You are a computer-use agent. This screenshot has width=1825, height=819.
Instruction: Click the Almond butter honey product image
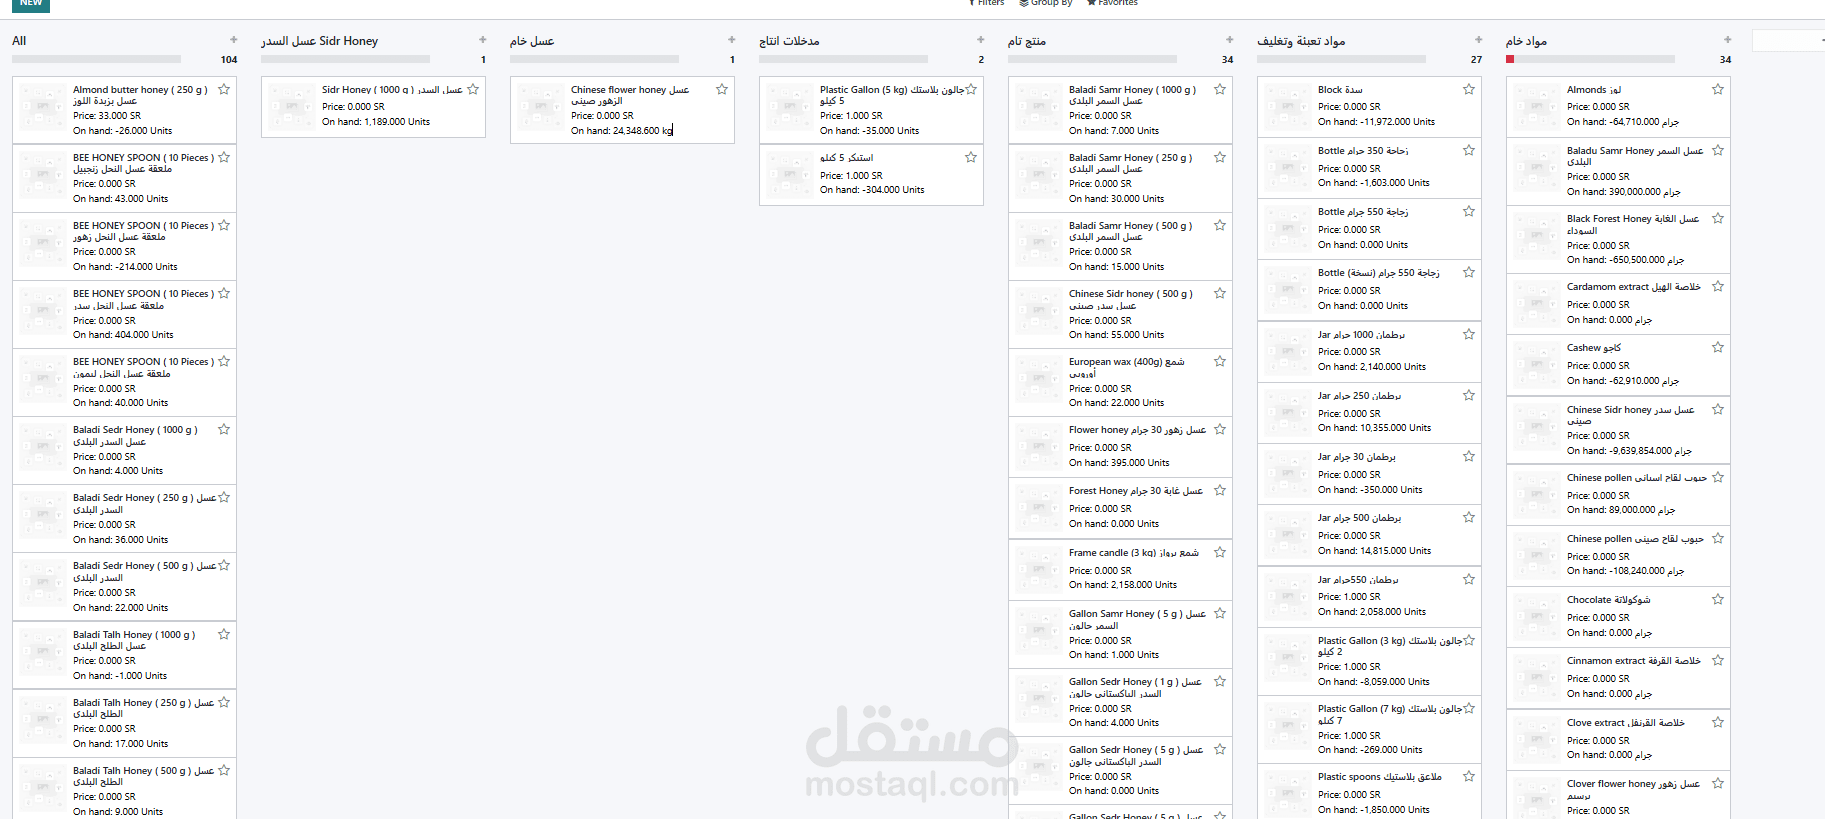click(43, 108)
